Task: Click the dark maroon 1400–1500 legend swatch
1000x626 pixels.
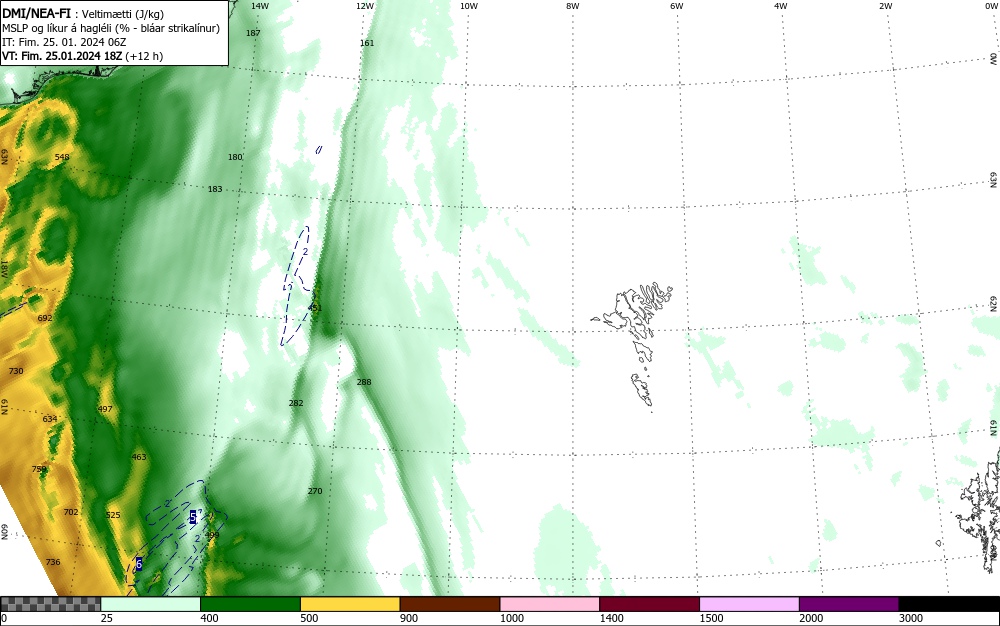Action: pyautogui.click(x=649, y=604)
